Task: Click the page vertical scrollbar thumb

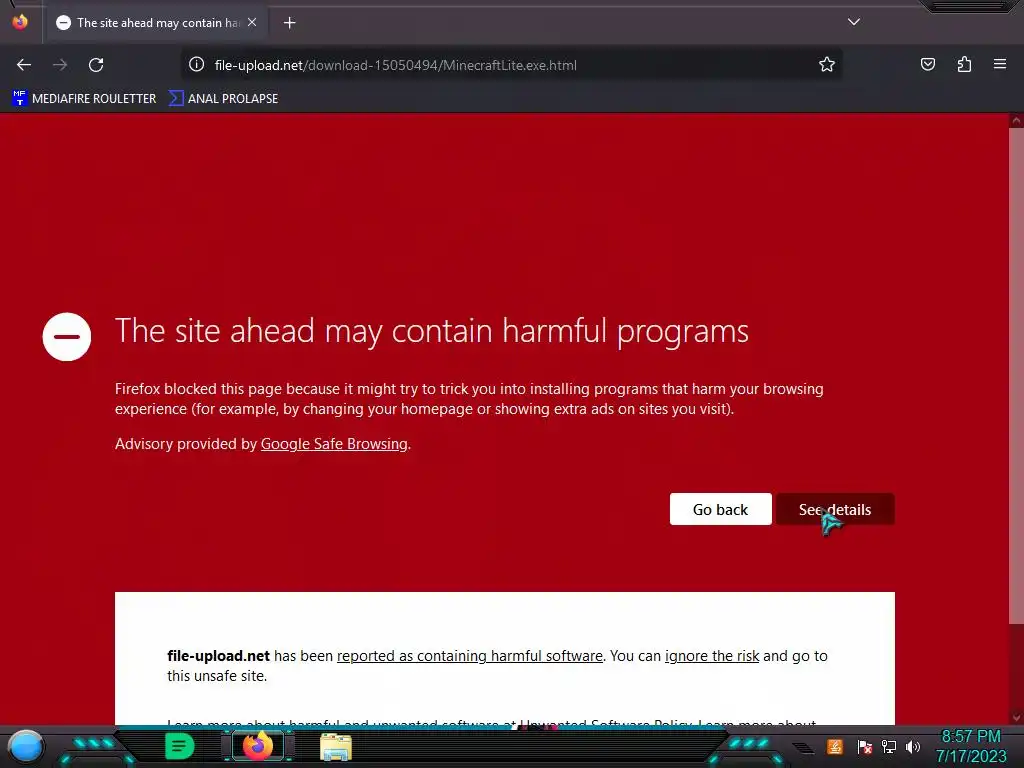Action: point(1016,376)
